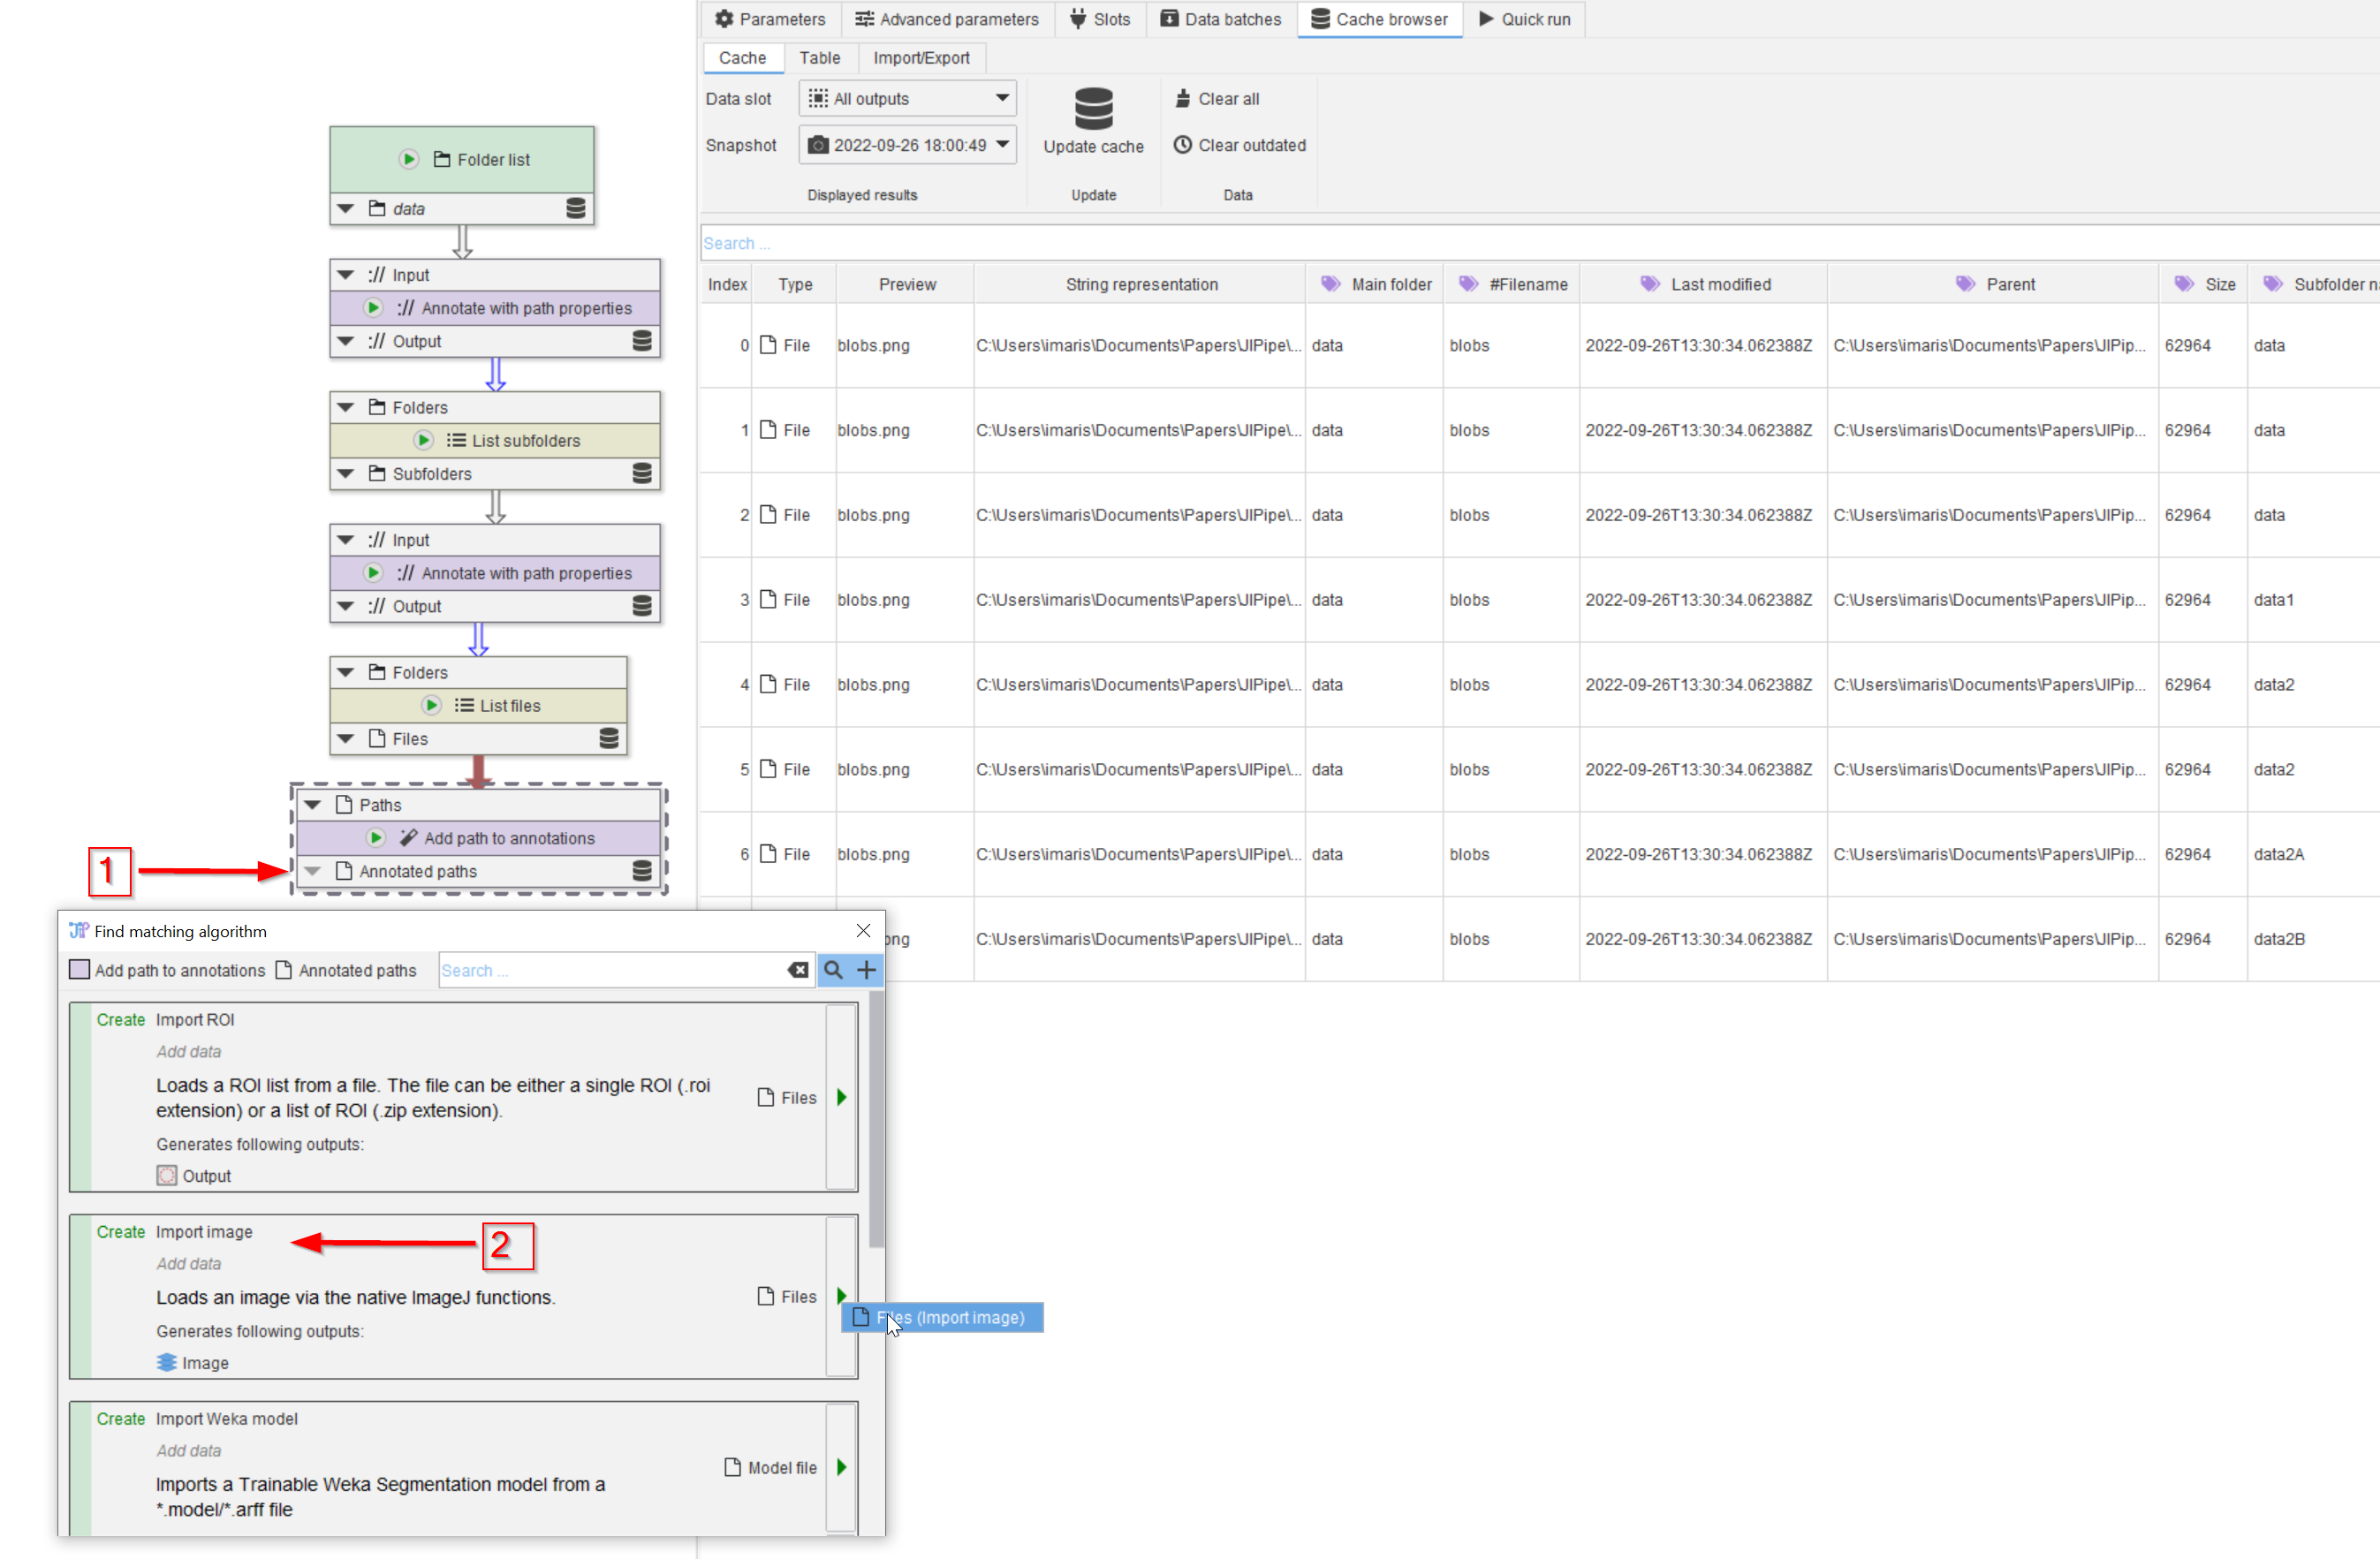The height and width of the screenshot is (1559, 2380).
Task: Click green arrow next to Import ROI Files
Action: 842,1097
